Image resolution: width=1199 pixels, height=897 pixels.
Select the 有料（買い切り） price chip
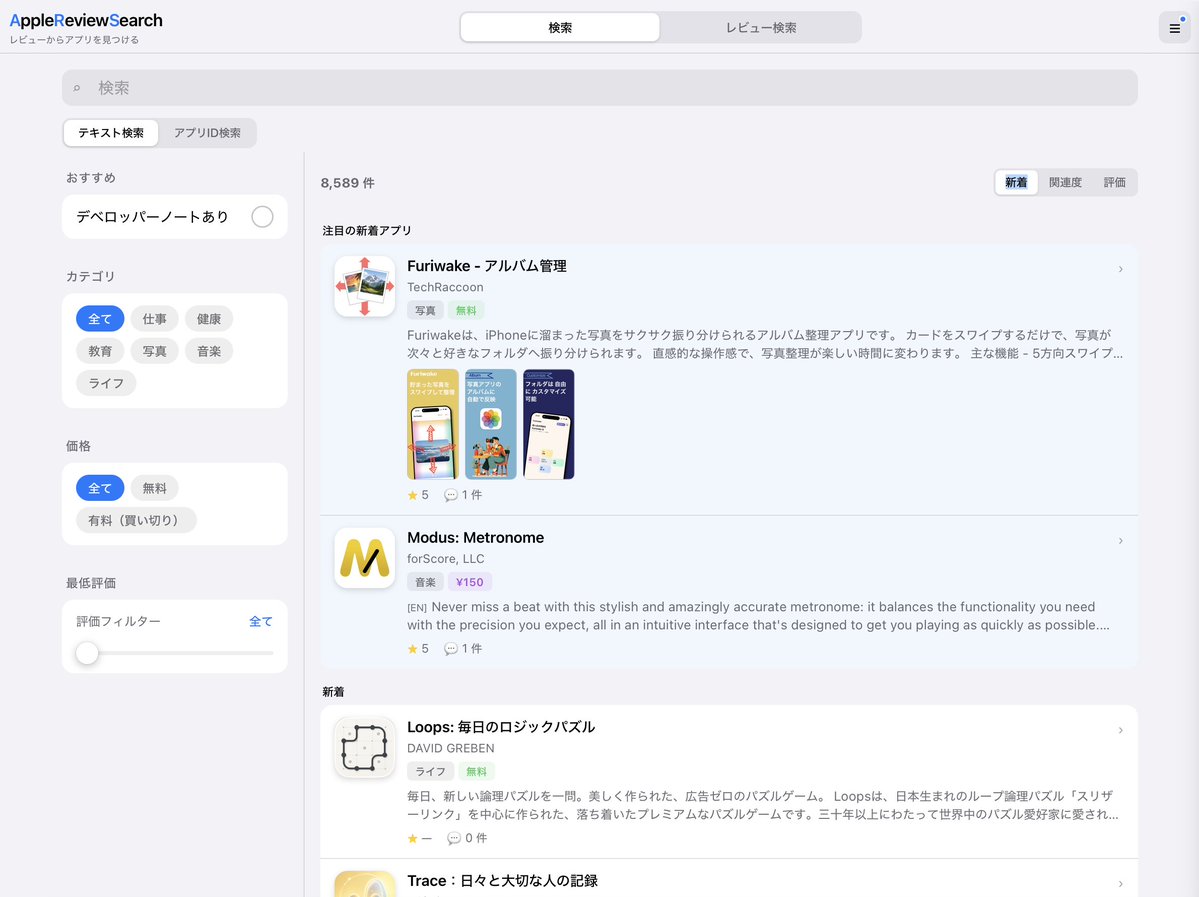click(x=136, y=520)
